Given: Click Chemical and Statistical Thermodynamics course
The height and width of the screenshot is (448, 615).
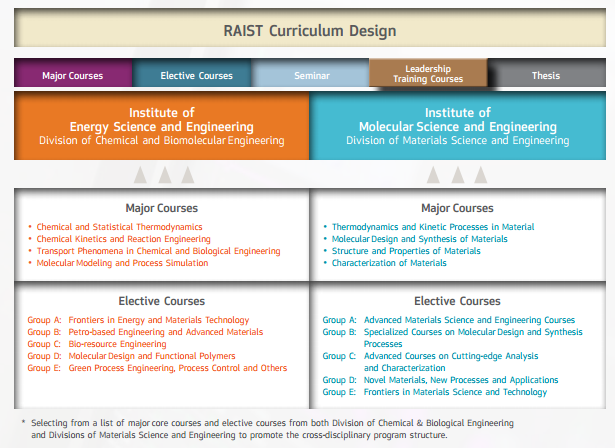Looking at the screenshot, I should 119,227.
